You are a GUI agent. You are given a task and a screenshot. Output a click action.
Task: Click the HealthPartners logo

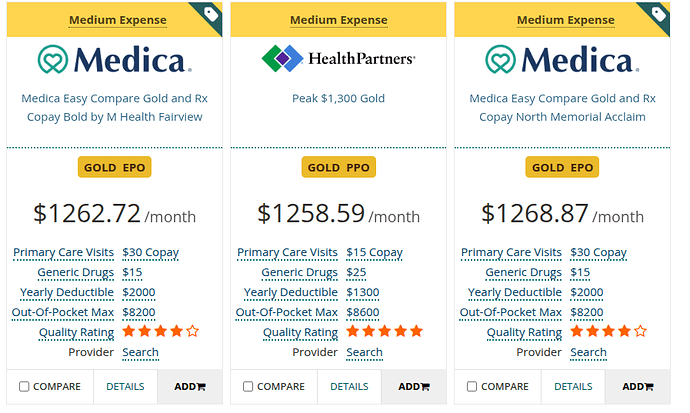click(338, 58)
